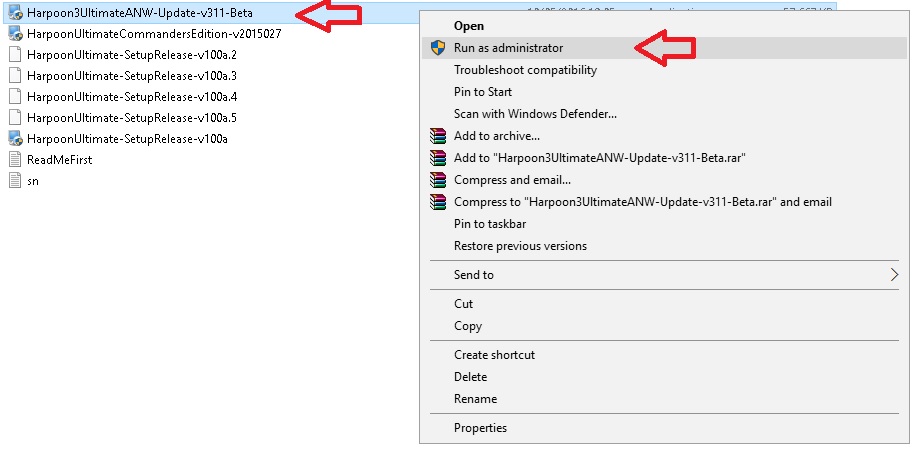Select Create shortcut
915x454 pixels.
tap(494, 355)
